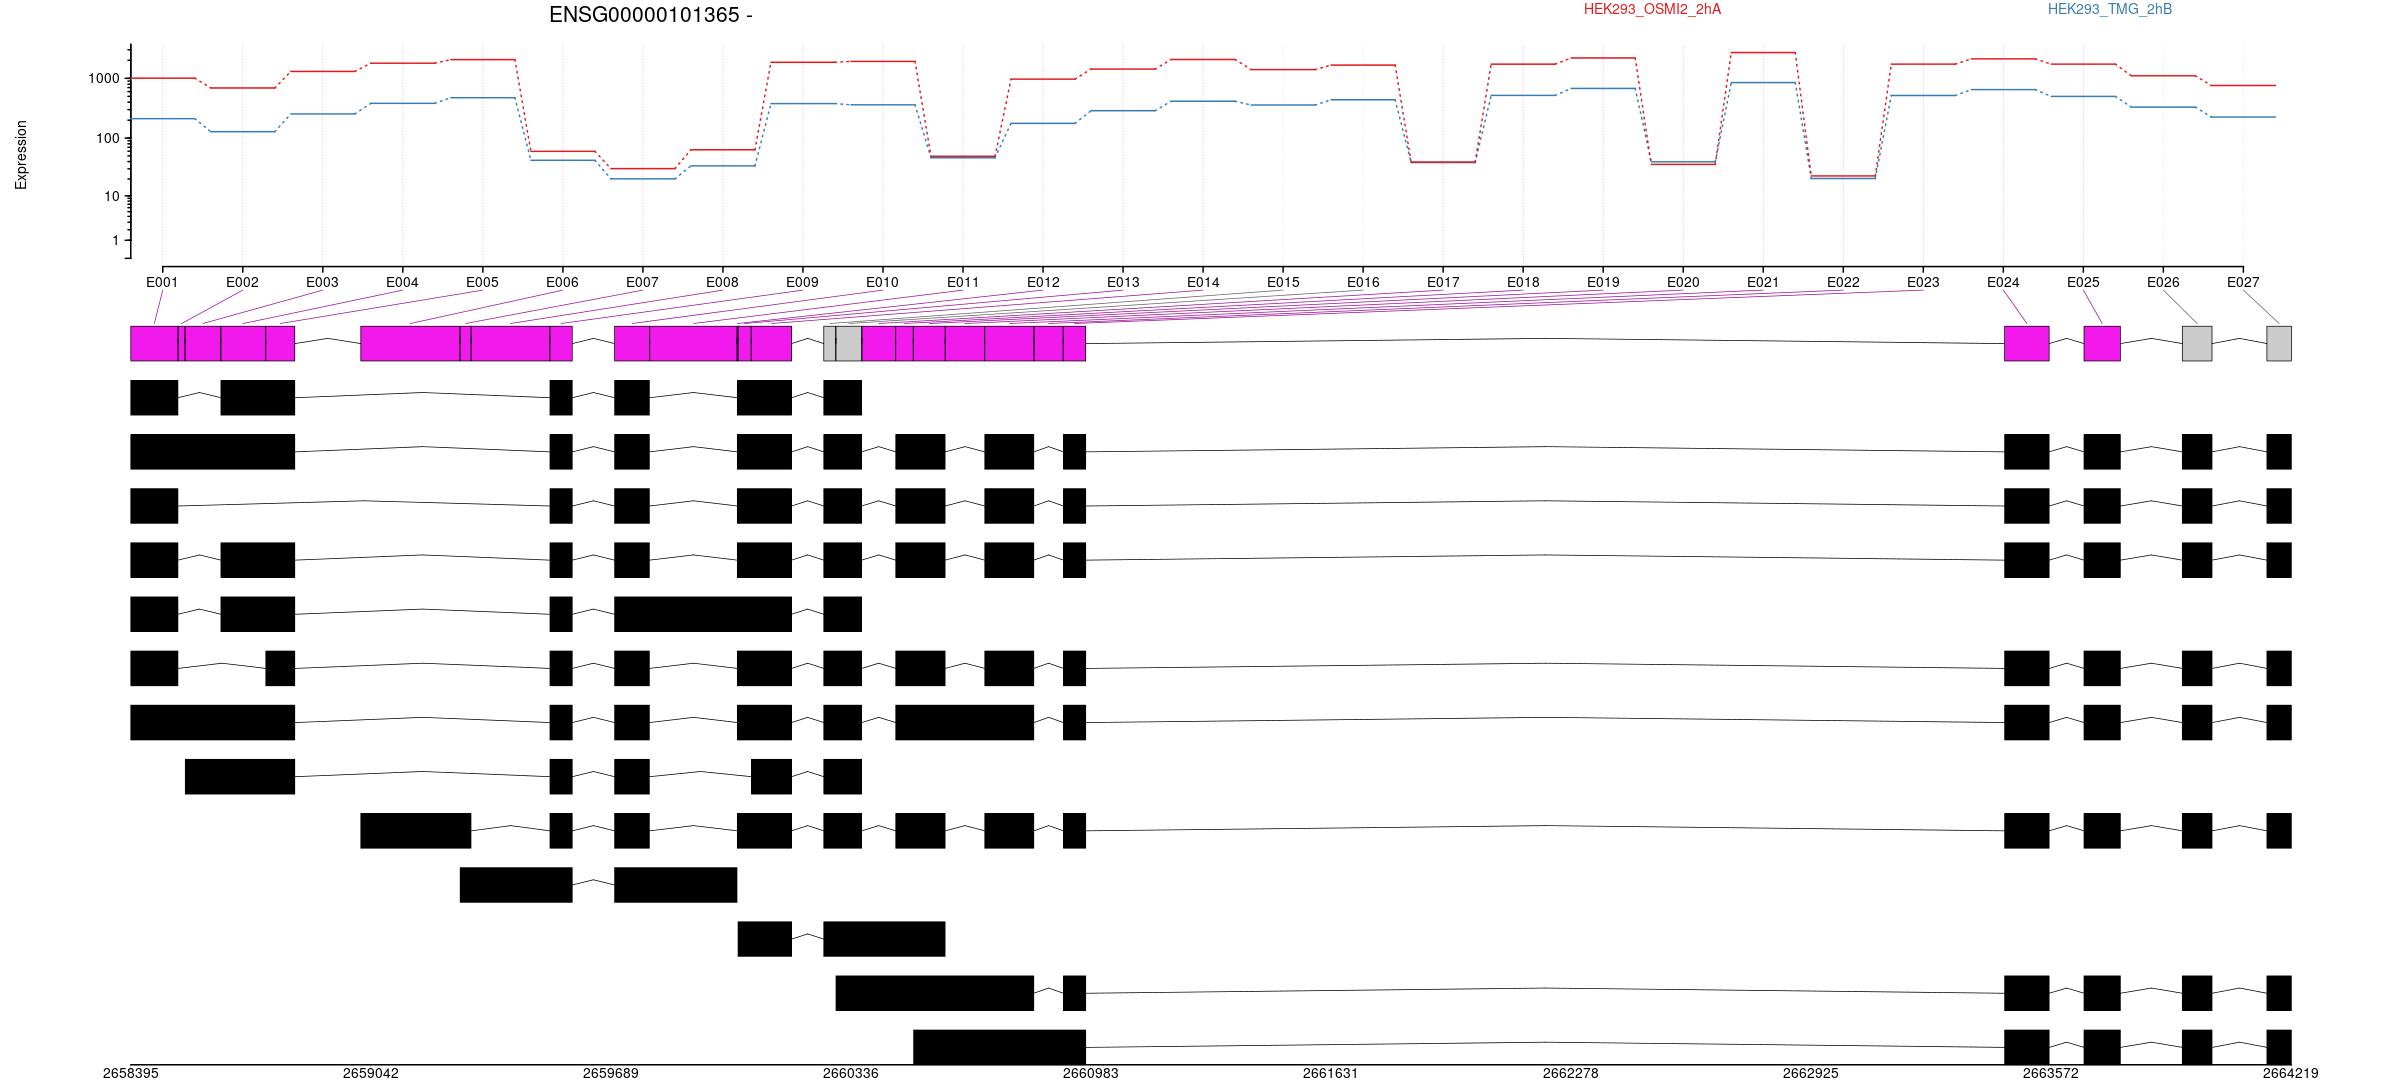The height and width of the screenshot is (1090, 2400).
Task: Select exon label E019
Action: pyautogui.click(x=1603, y=282)
